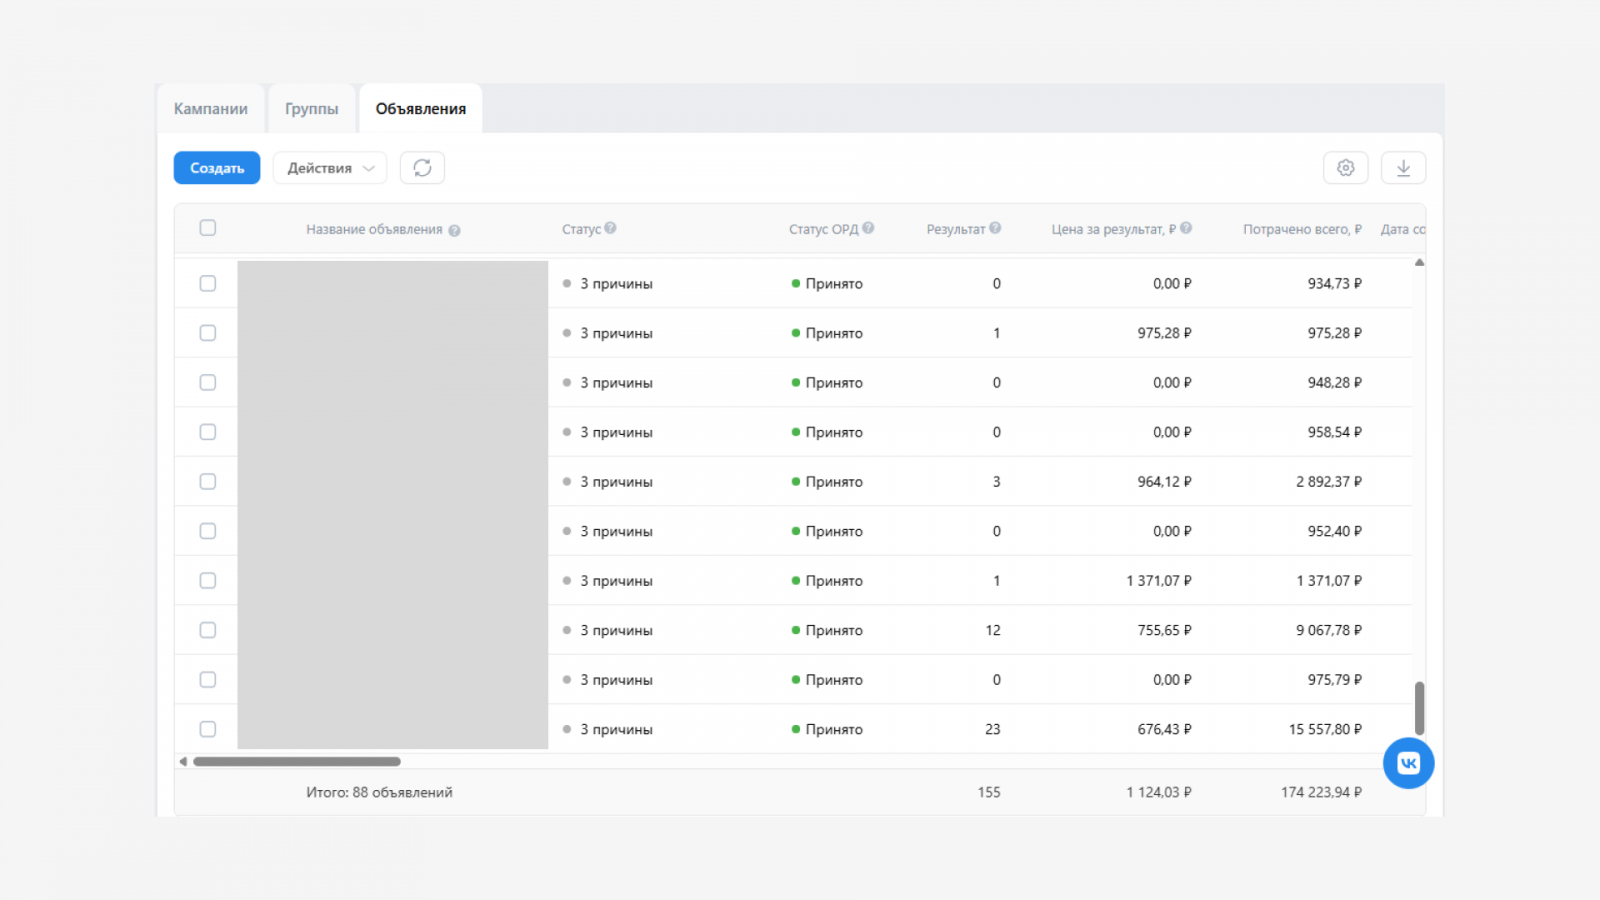The width and height of the screenshot is (1600, 900).
Task: Click the Статус column header text
Action: 581,229
